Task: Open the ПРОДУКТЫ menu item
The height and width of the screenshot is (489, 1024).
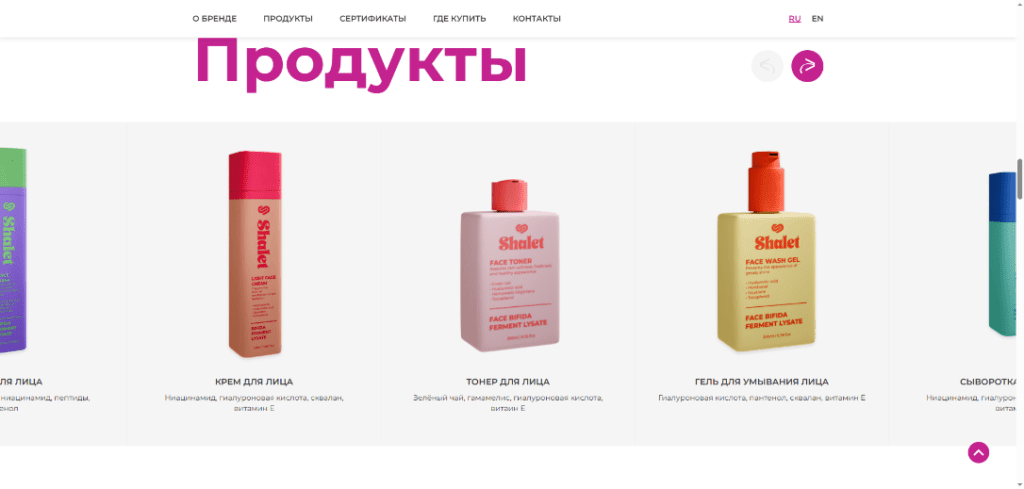Action: point(288,19)
